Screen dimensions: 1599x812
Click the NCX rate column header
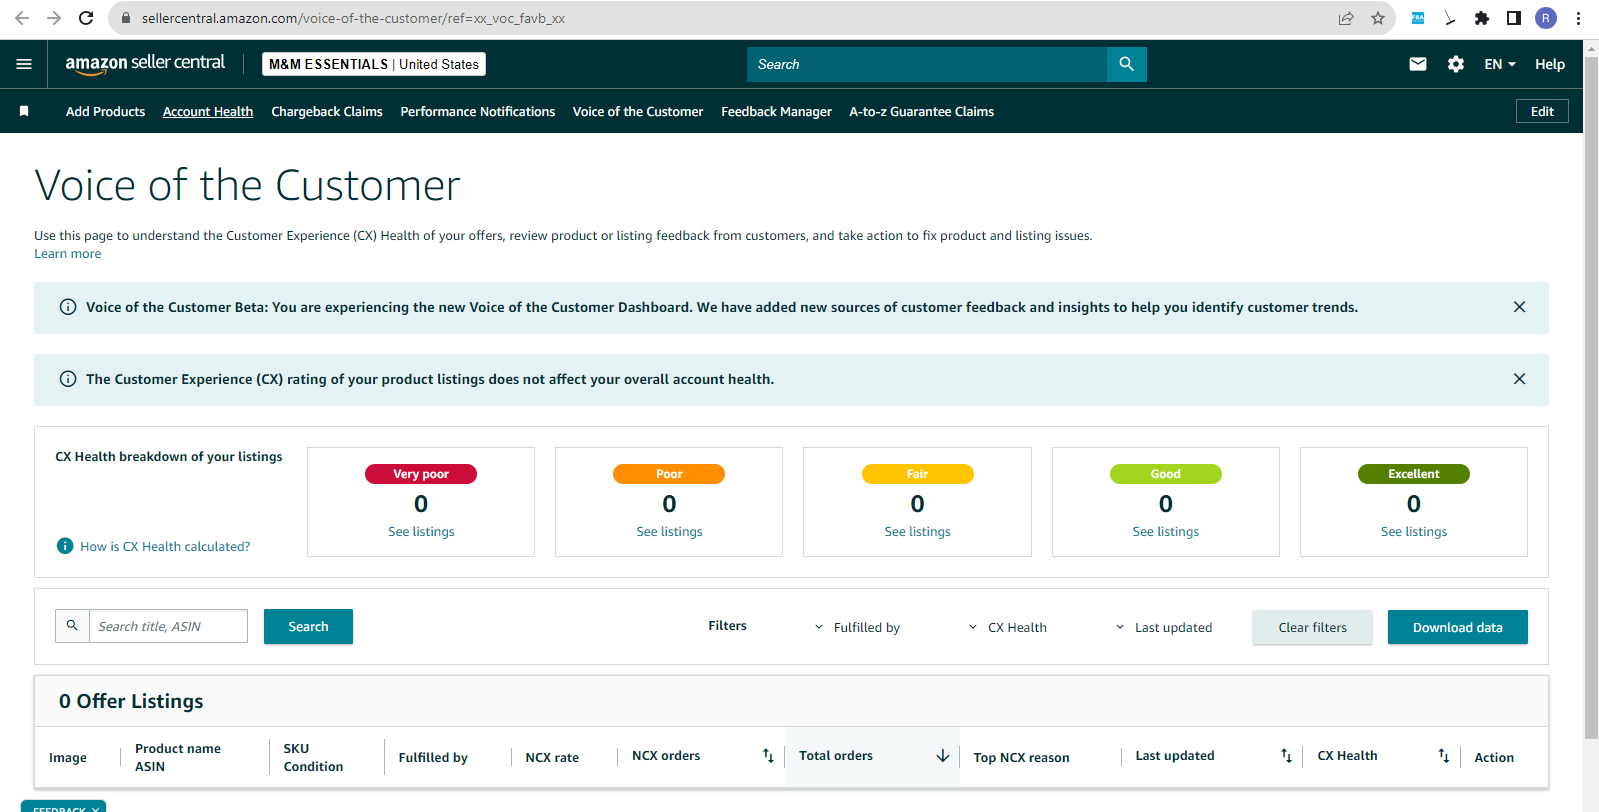(x=552, y=757)
